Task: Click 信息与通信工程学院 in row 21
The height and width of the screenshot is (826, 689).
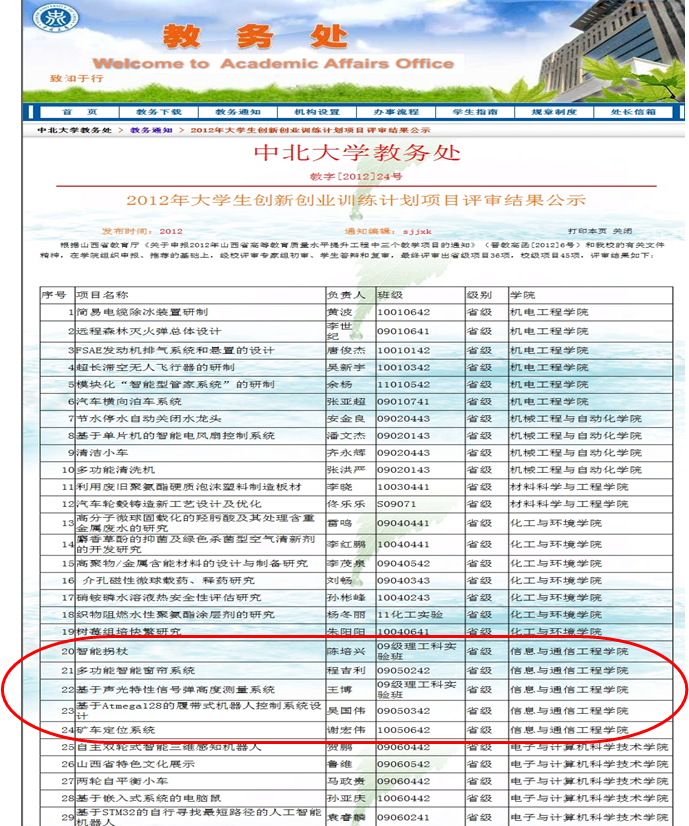Action: pos(569,671)
